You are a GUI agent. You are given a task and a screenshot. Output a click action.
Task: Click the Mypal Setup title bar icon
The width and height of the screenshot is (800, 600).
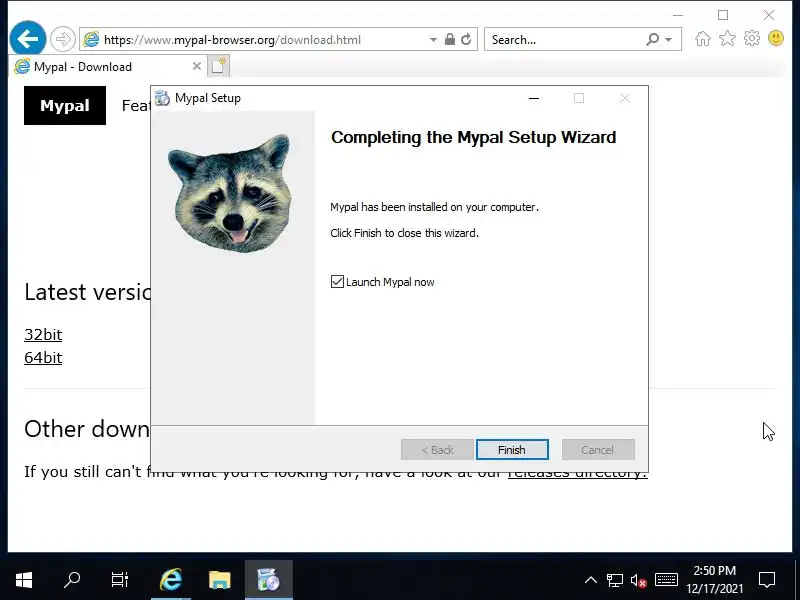click(162, 97)
